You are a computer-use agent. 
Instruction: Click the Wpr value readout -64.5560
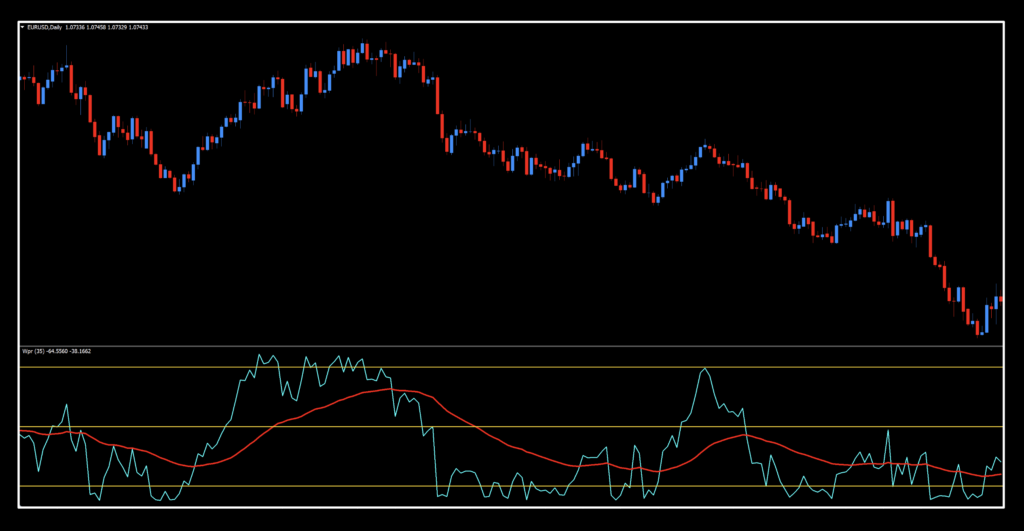click(59, 352)
